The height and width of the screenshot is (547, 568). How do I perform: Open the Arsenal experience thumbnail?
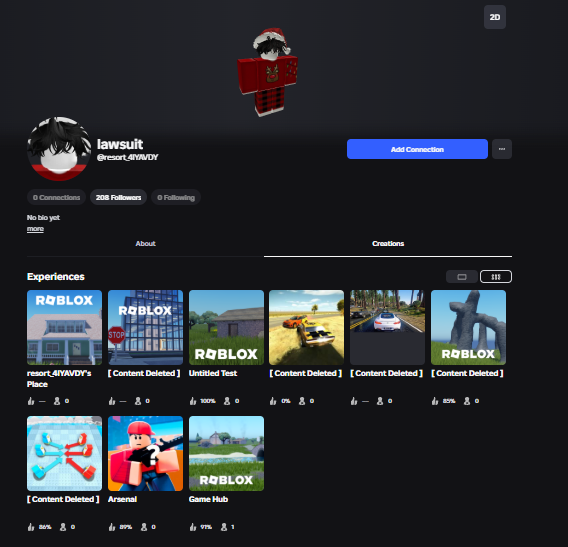[145, 454]
